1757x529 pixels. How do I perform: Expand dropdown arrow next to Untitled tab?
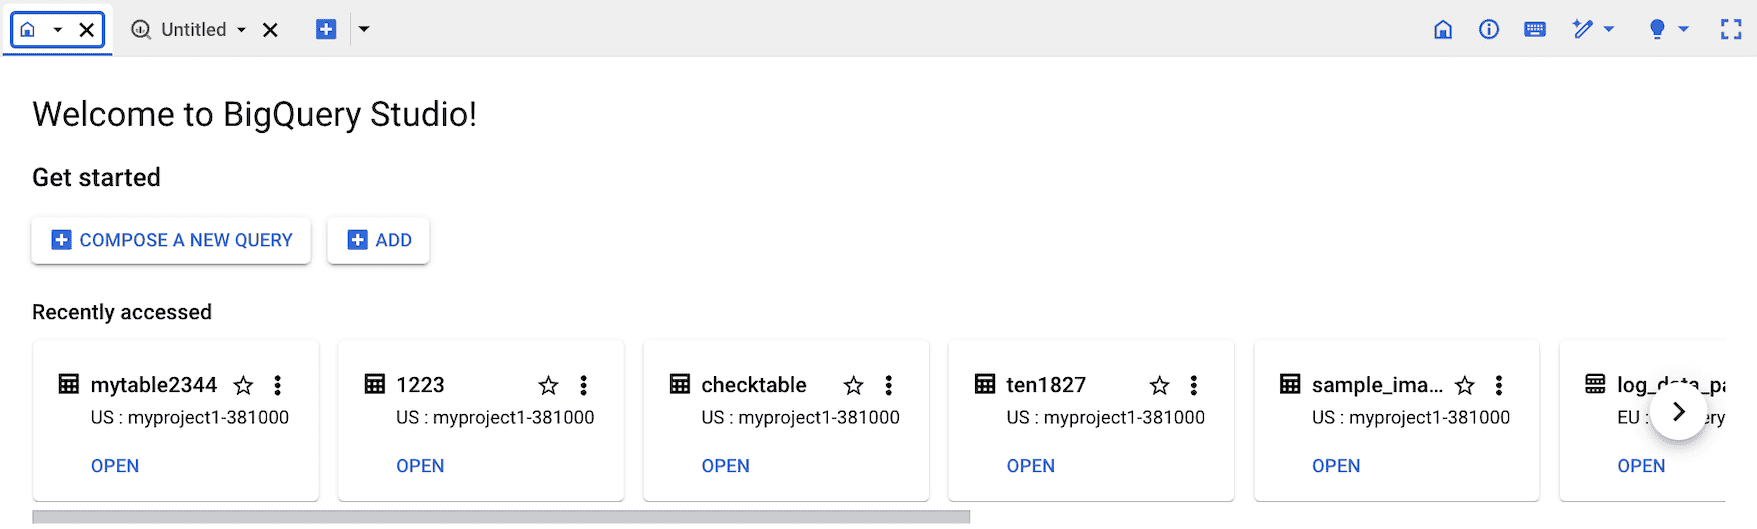241,30
